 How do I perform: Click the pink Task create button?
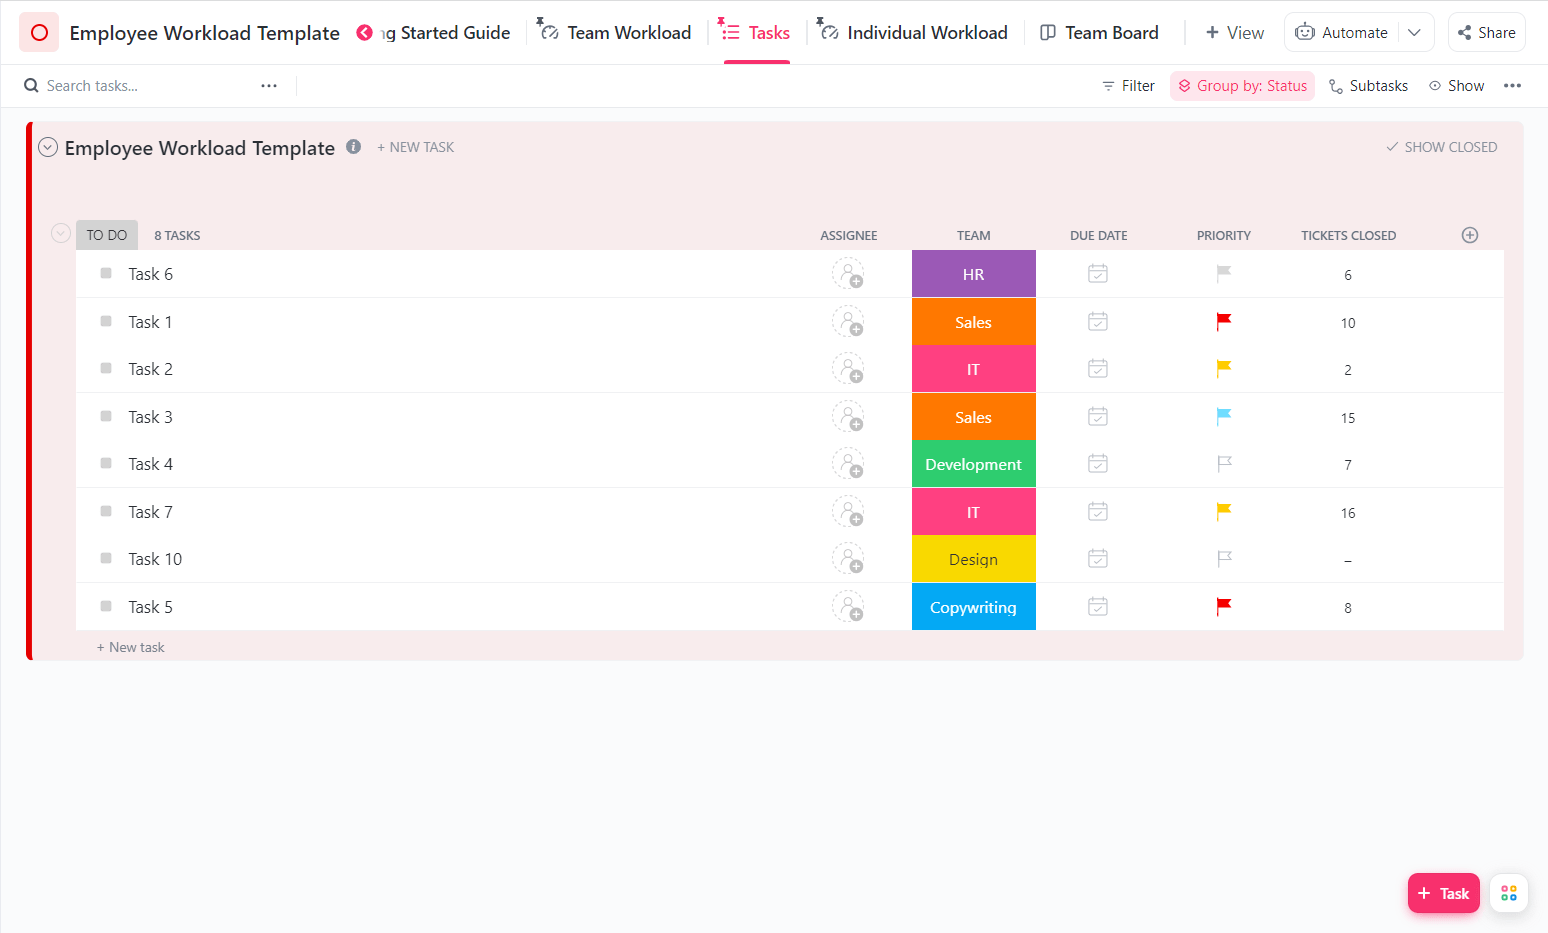click(x=1443, y=893)
